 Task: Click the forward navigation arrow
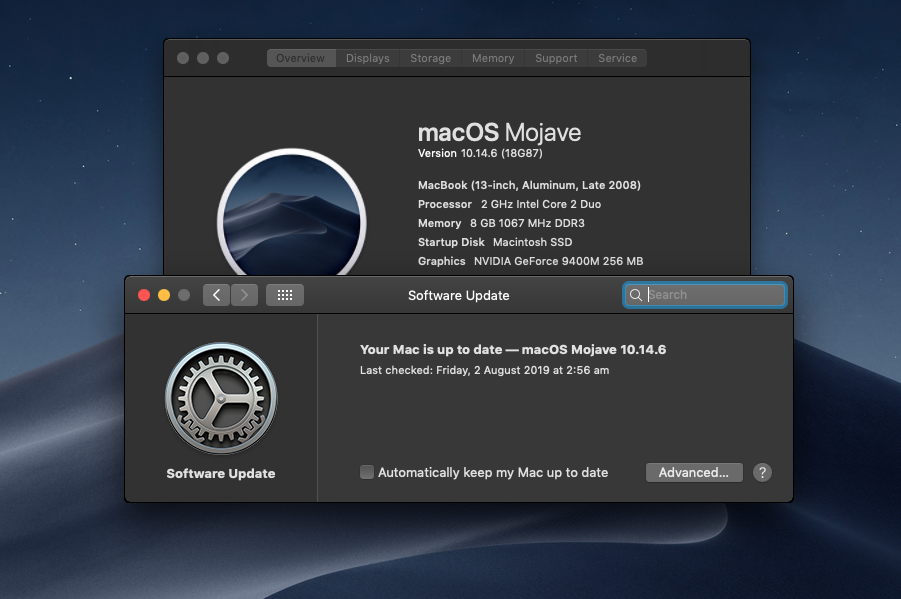point(244,295)
